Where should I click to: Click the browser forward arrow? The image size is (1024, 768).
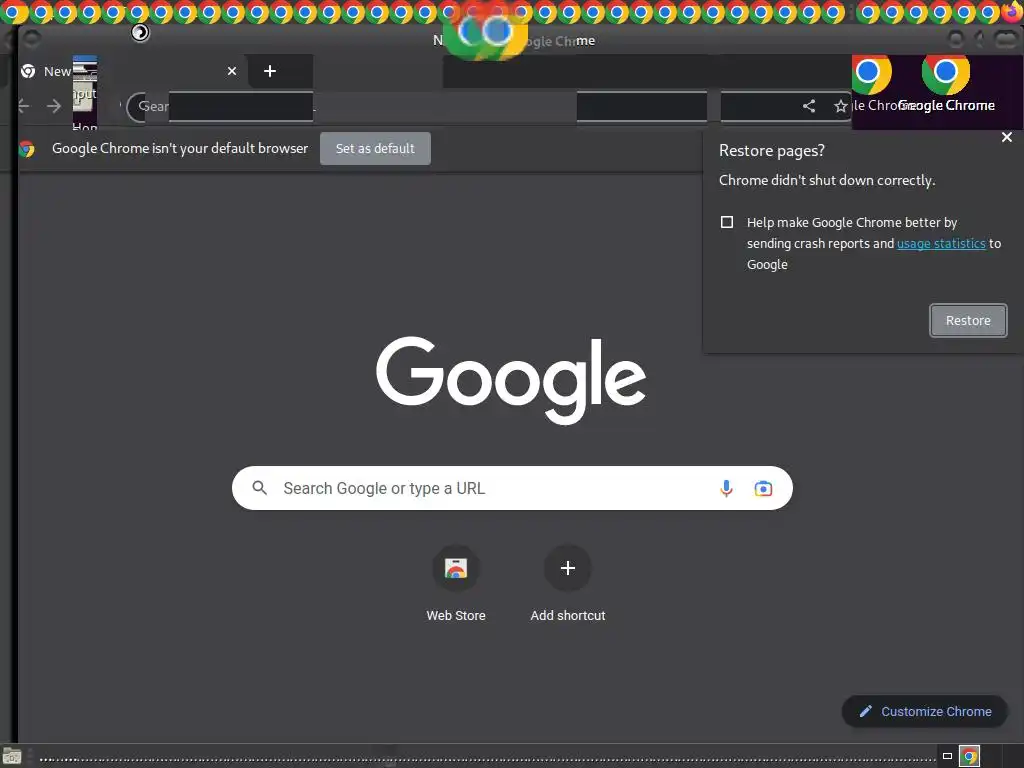tap(54, 106)
